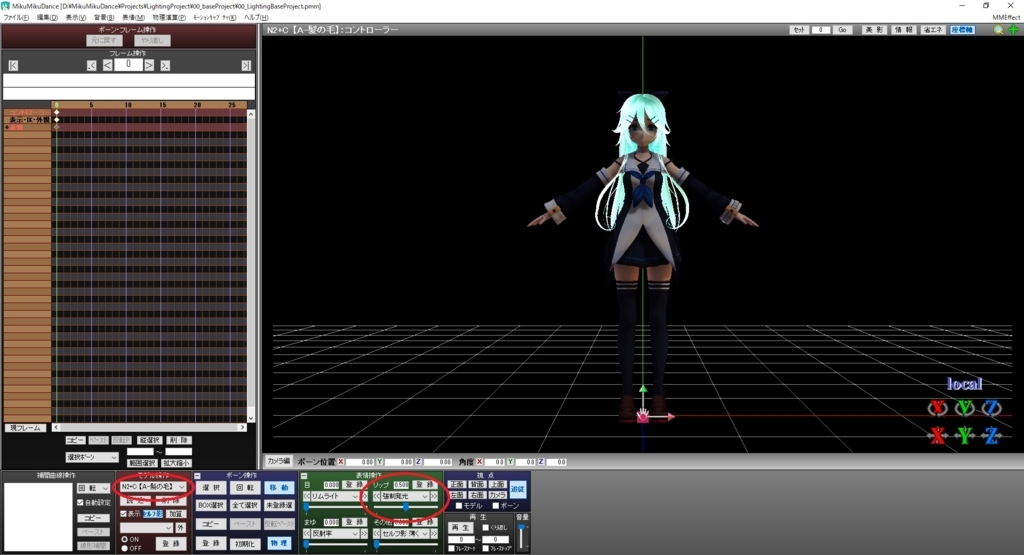Click the upper blue Z rotation icon

point(991,408)
